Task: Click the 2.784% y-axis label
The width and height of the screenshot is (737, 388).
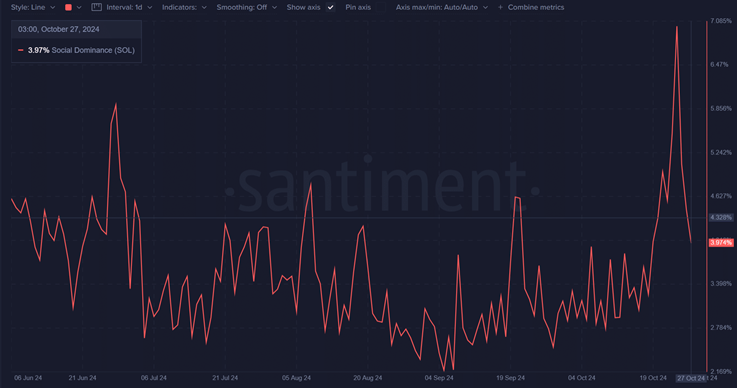Action: click(x=721, y=327)
